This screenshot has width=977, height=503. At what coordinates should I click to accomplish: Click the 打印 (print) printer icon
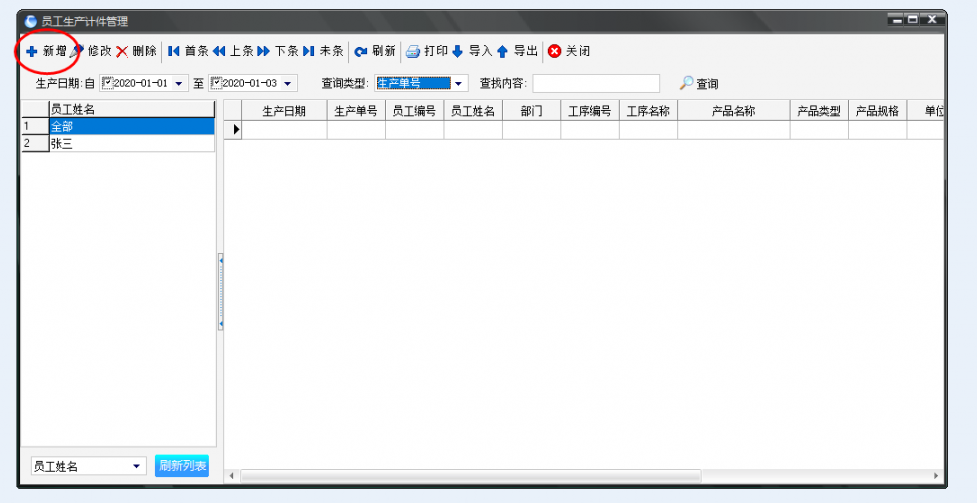412,52
